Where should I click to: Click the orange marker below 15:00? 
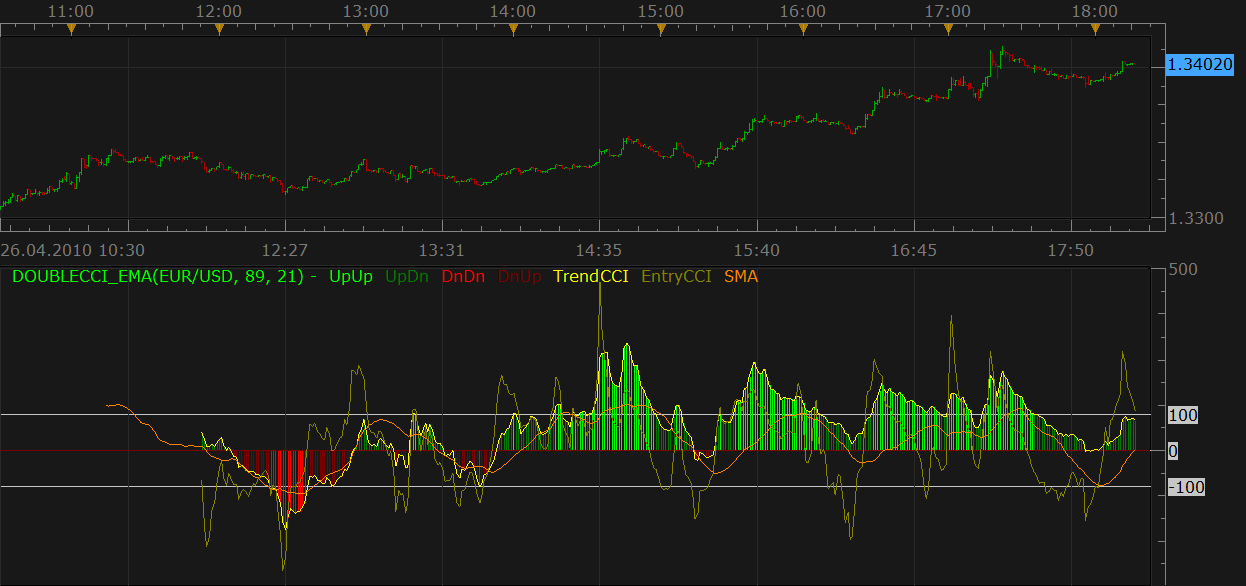coord(661,30)
